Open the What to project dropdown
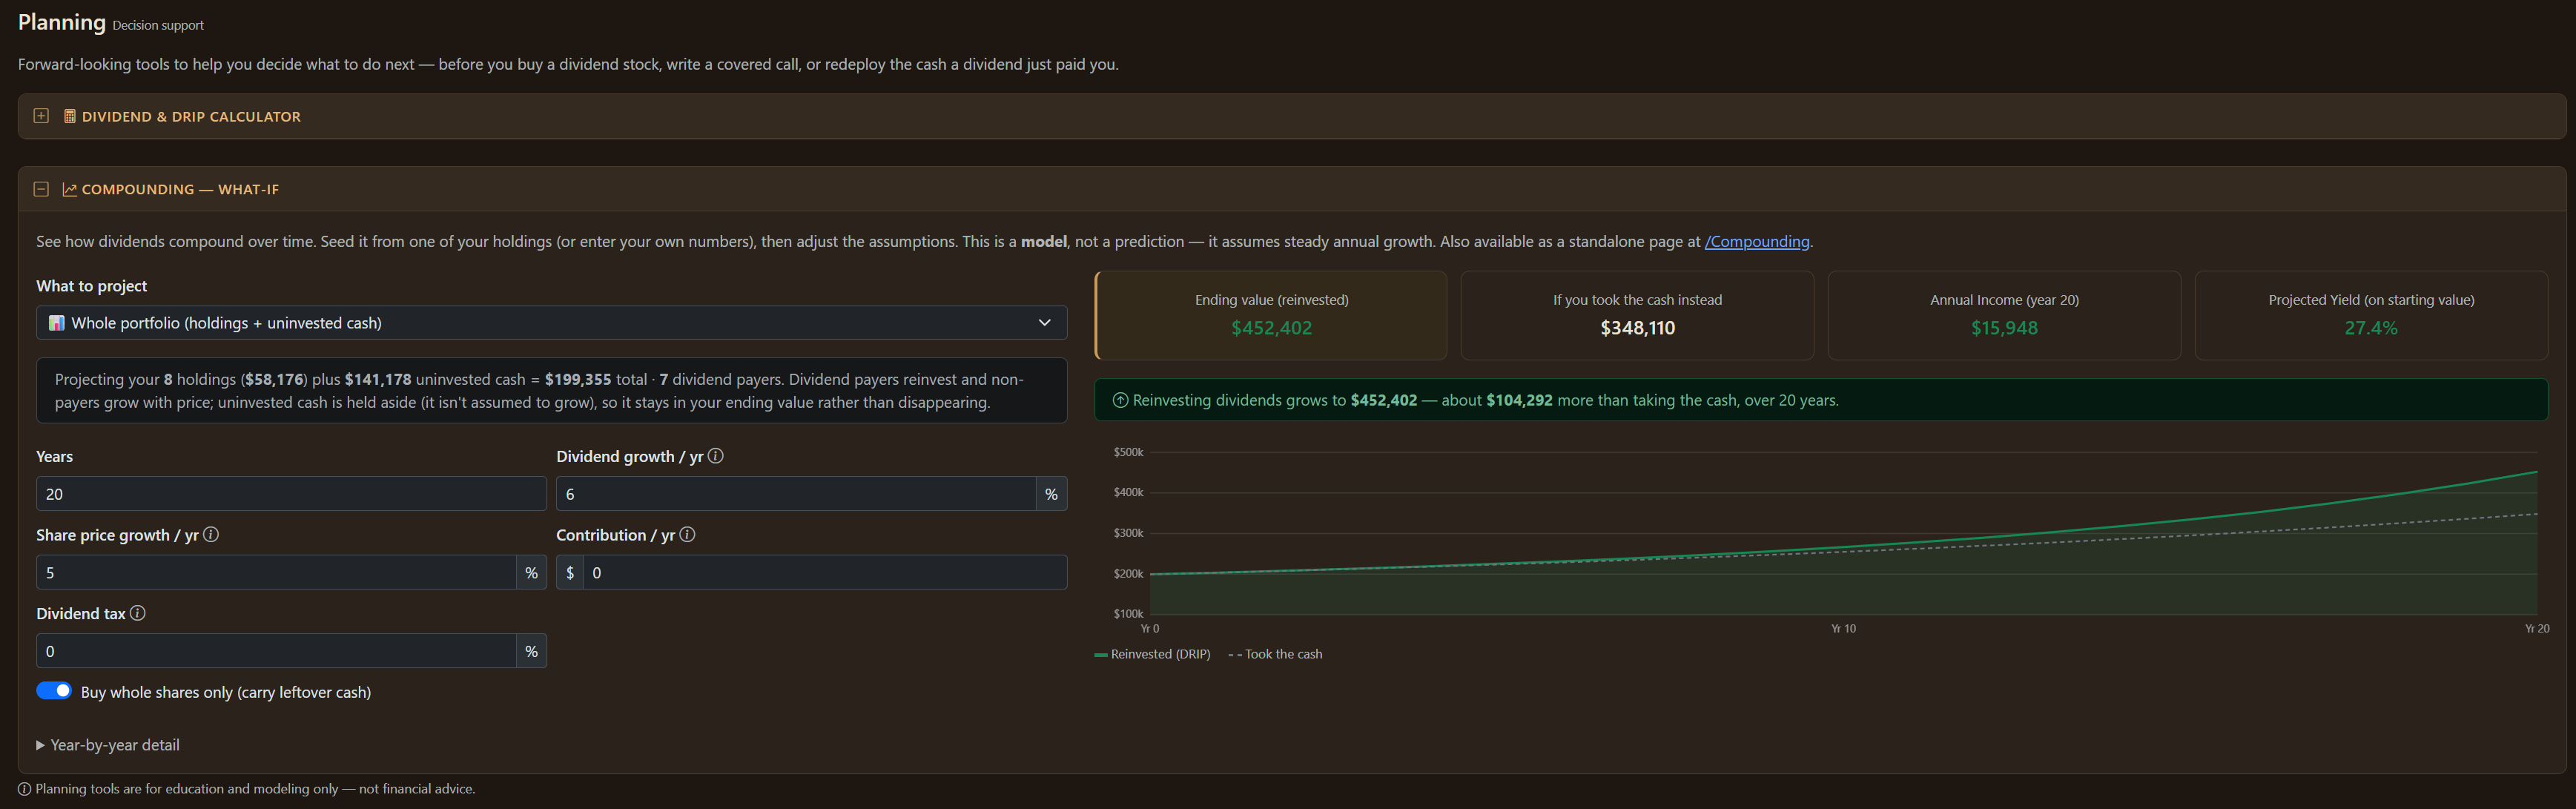The height and width of the screenshot is (809, 2576). [x=552, y=323]
